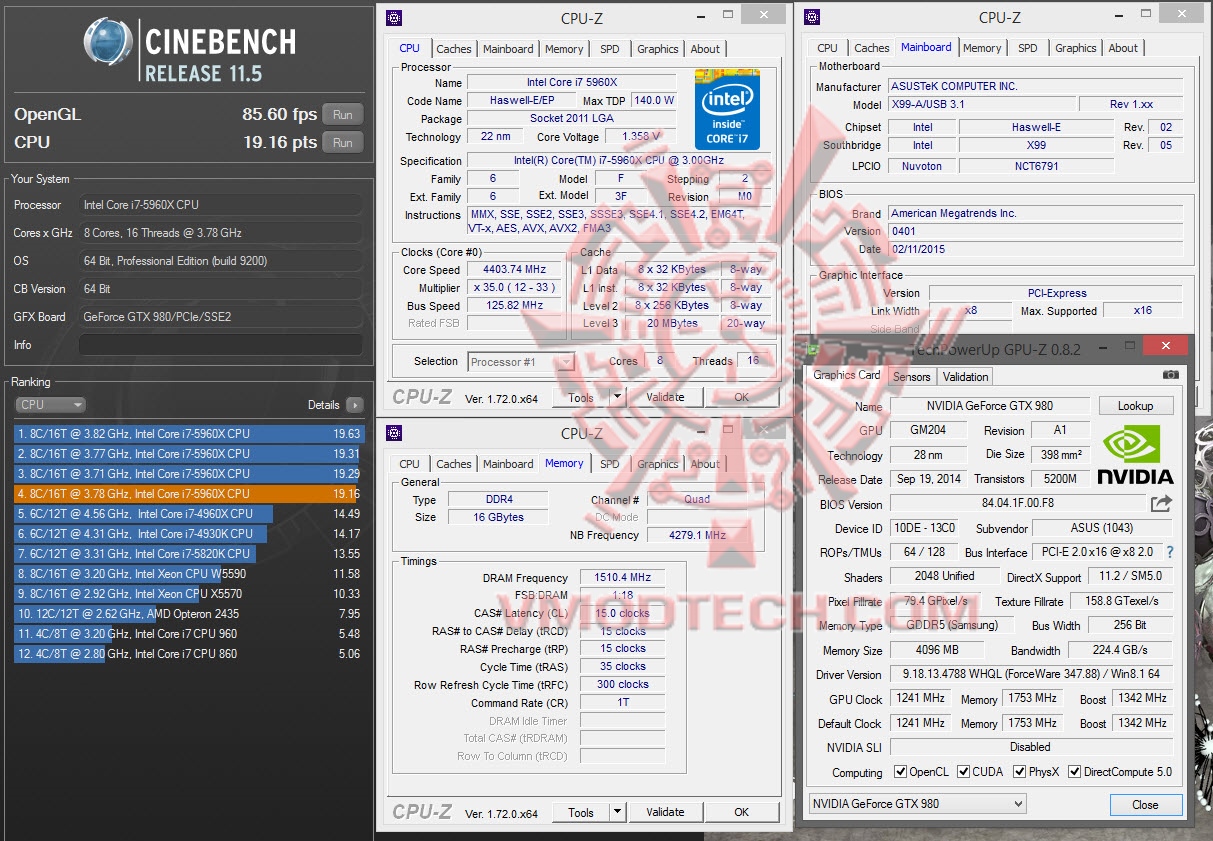
Task: Click the Close button in GPU-Z
Action: (x=1145, y=804)
